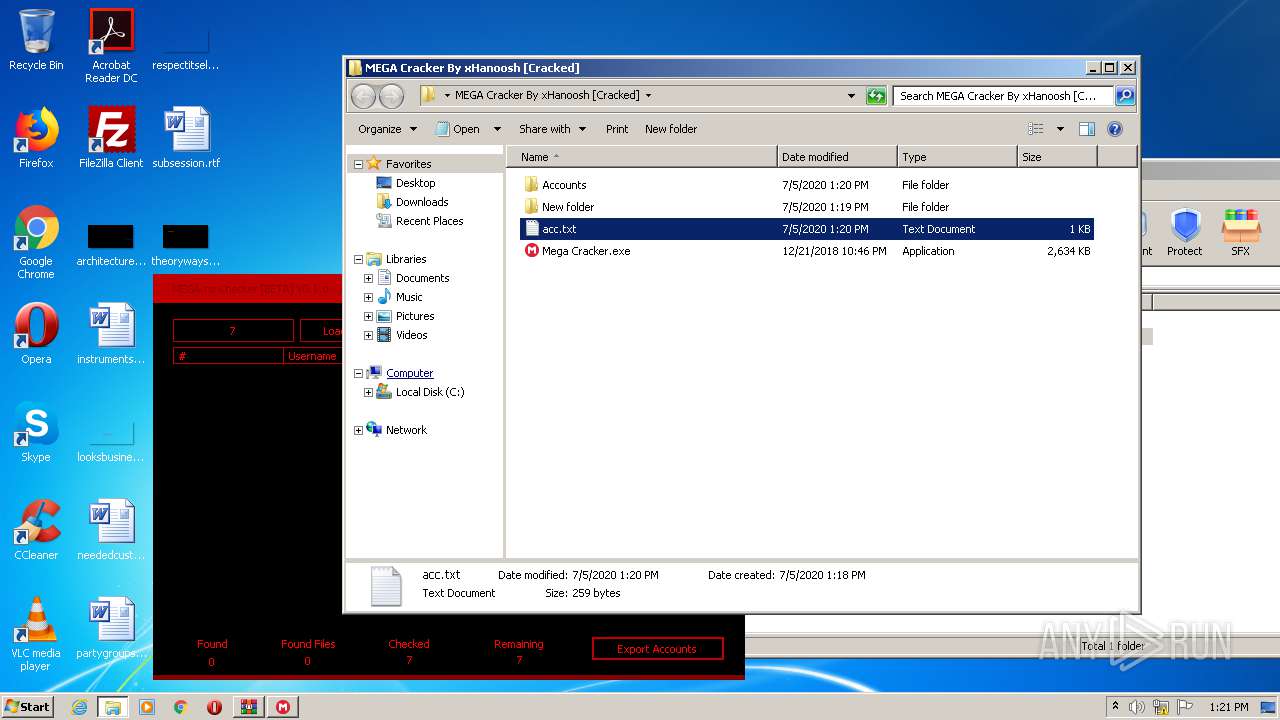Screen dimensions: 1280x720
Task: Expand the Videos library node
Action: tap(368, 335)
